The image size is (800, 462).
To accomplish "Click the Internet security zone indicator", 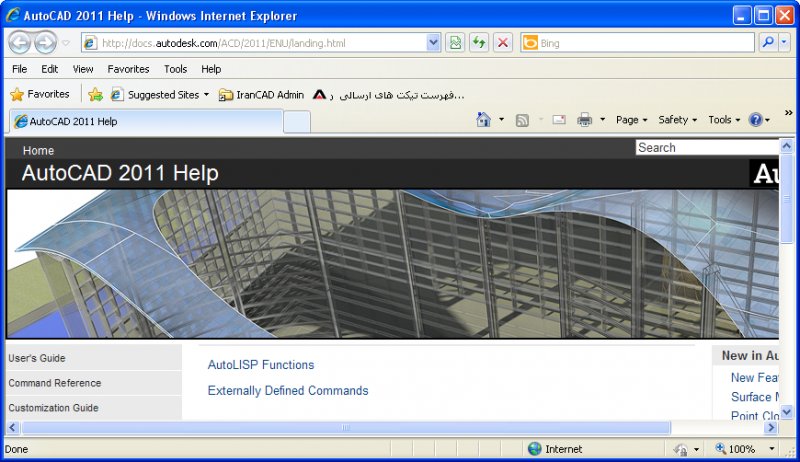I will click(x=555, y=449).
